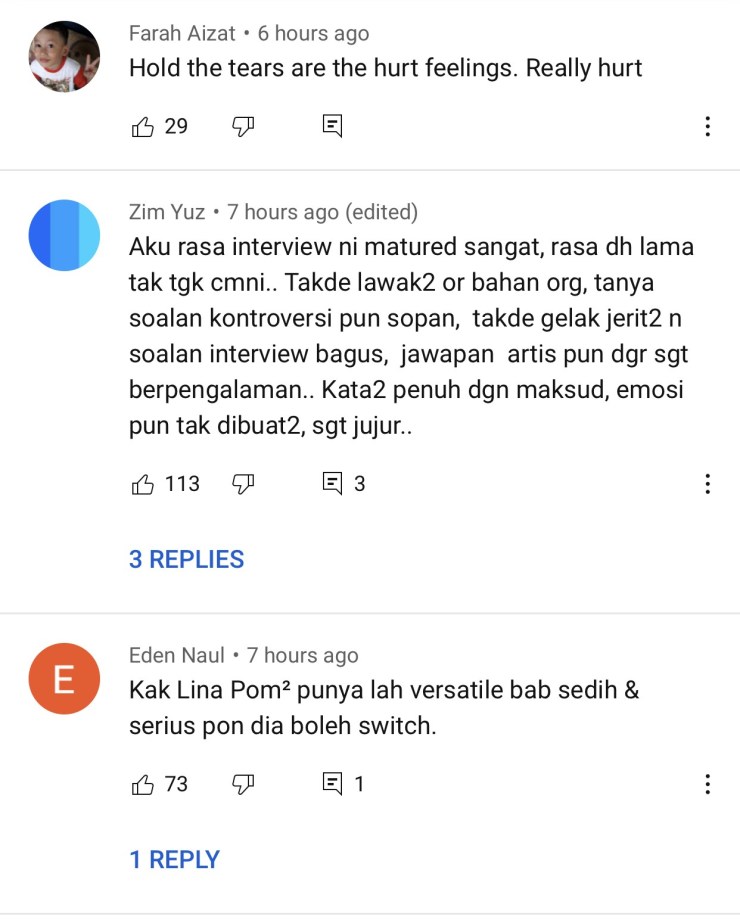Open the Farah Aizat channel name
The image size is (740, 920).
click(x=182, y=33)
